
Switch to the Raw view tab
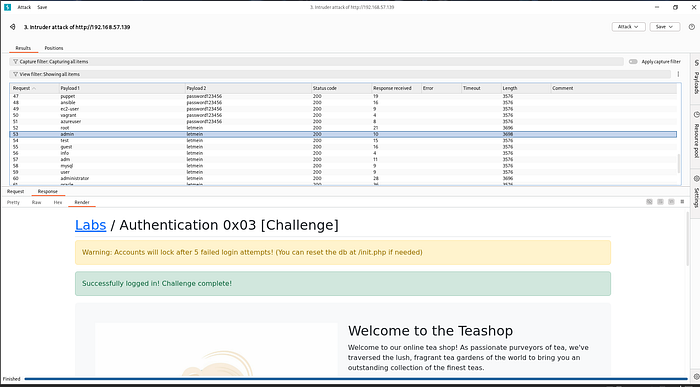click(x=36, y=202)
